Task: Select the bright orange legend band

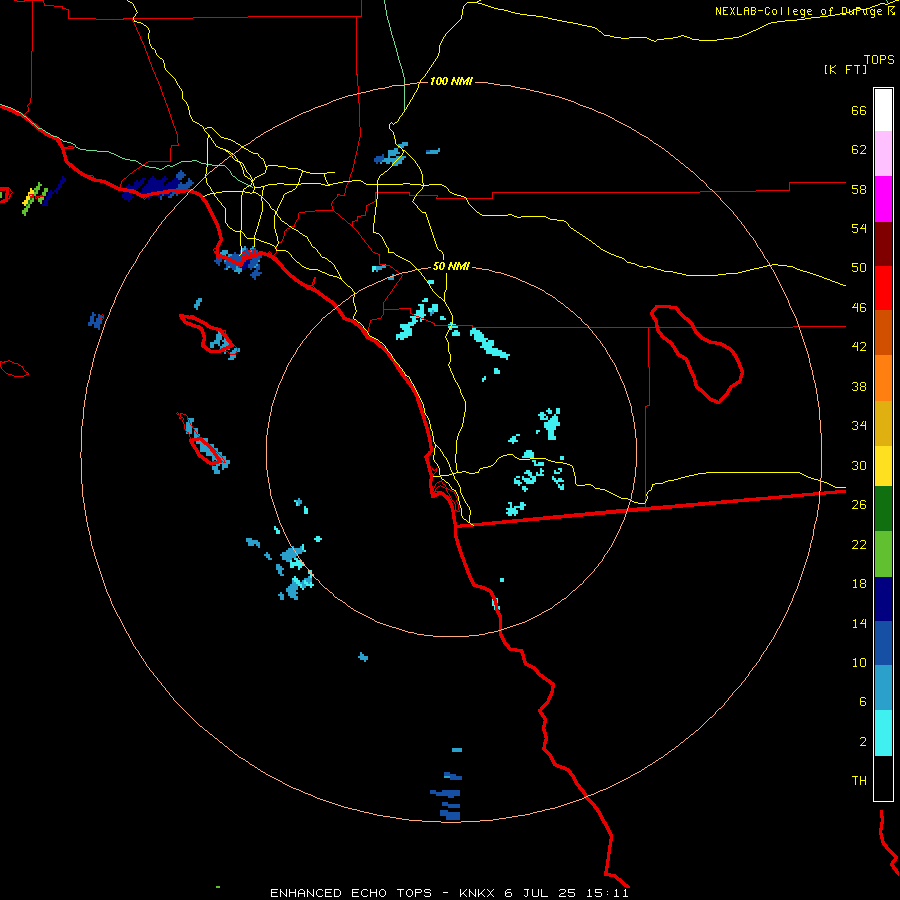Action: 883,378
